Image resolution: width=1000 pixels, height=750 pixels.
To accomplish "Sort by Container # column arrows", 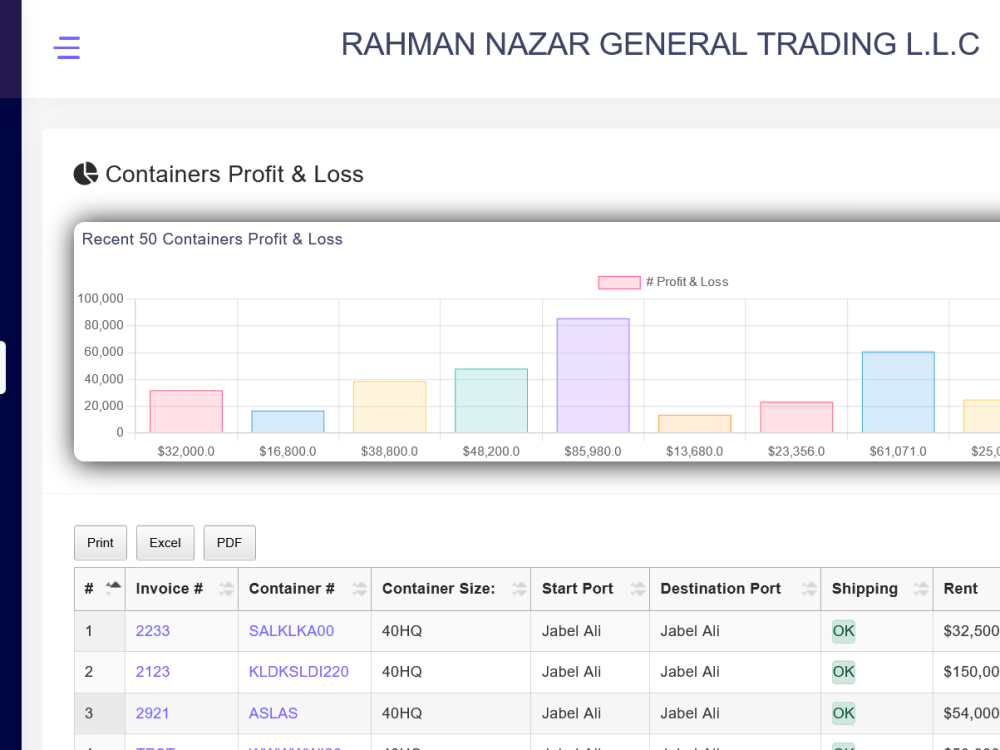I will click(x=359, y=589).
